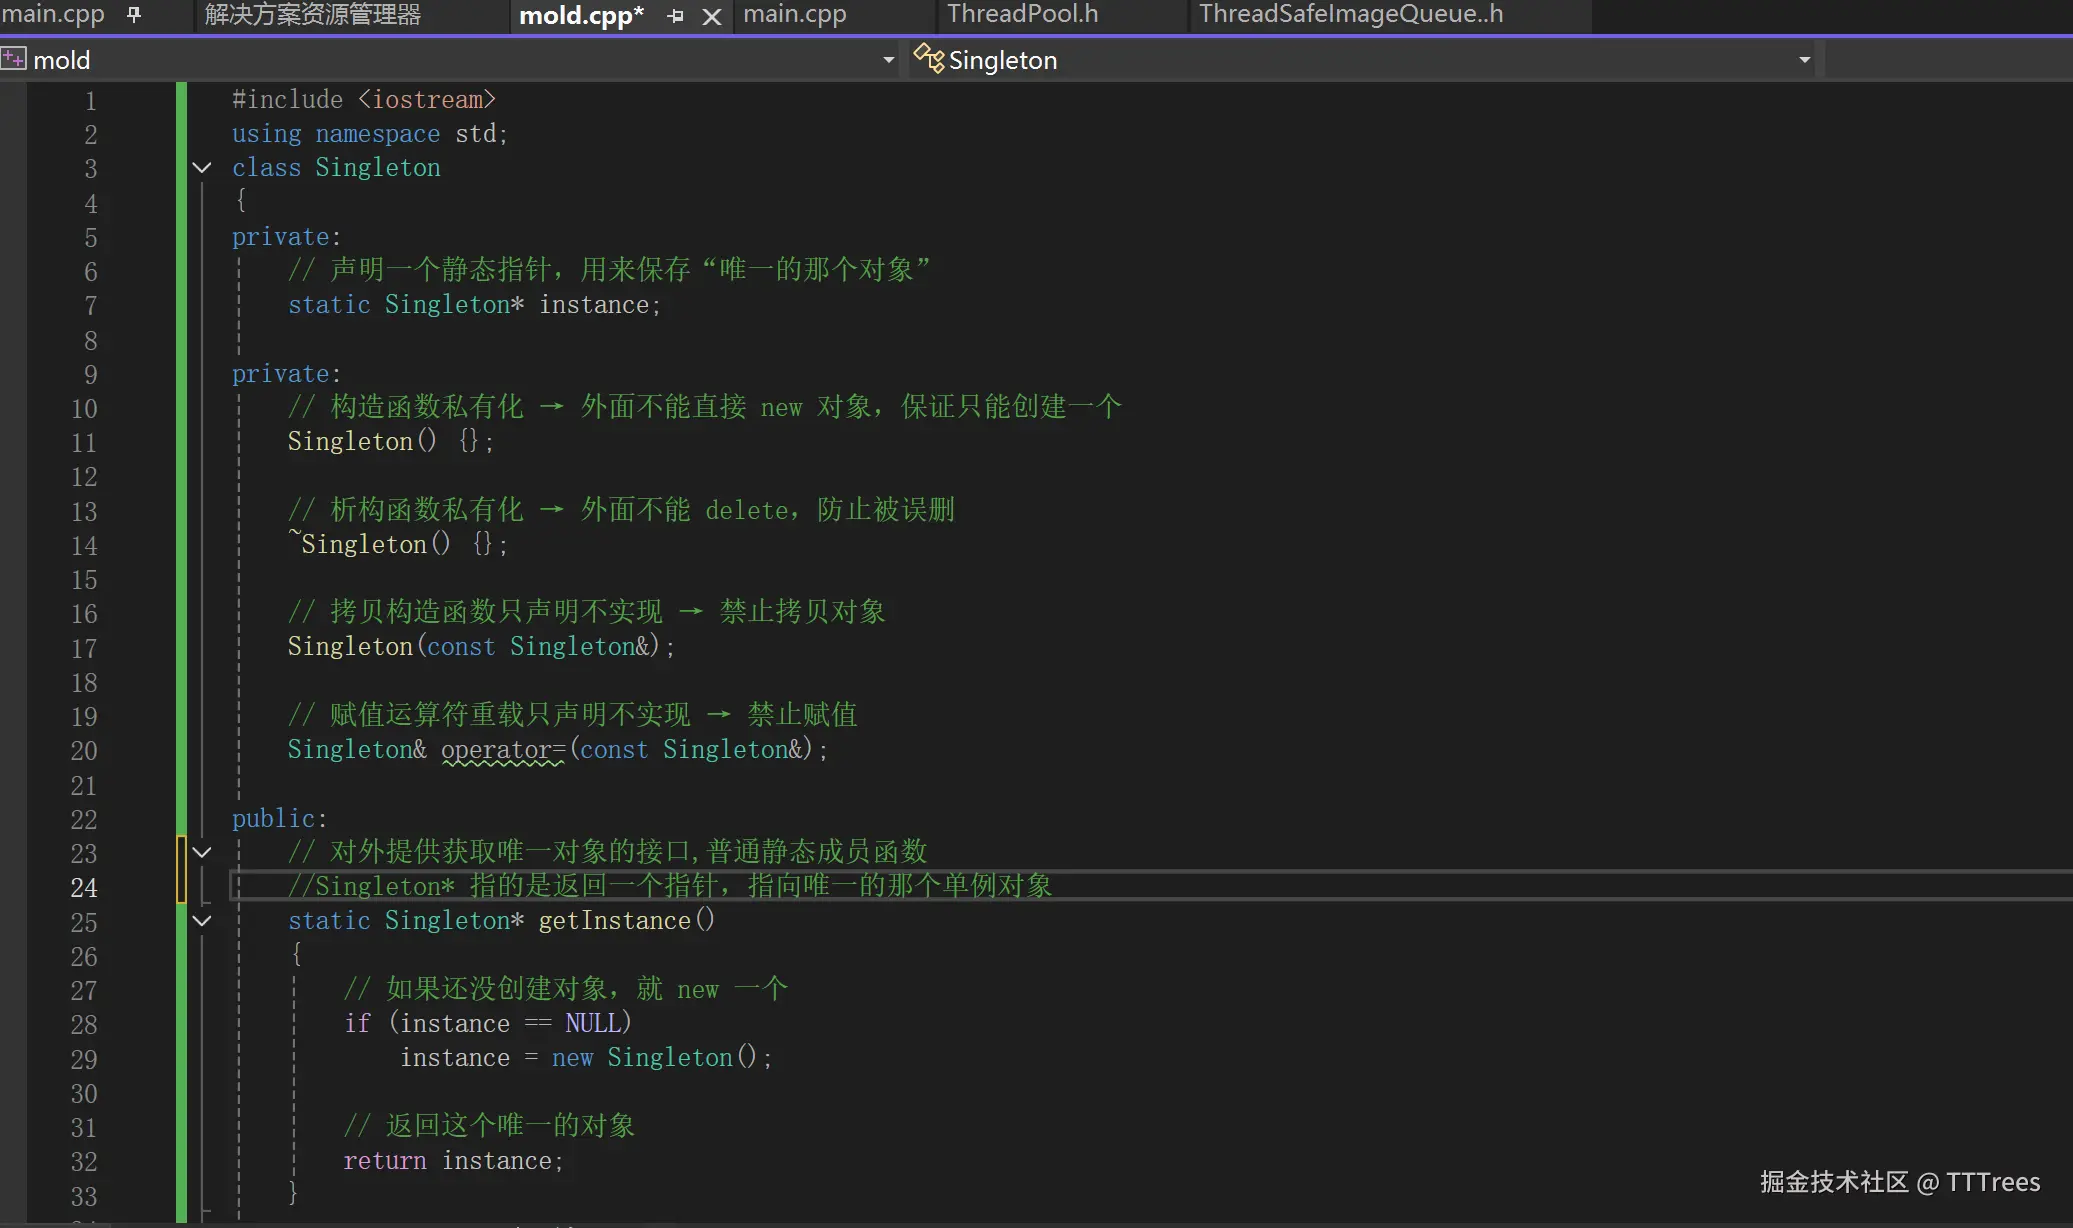
Task: Close the mold.cpp tab
Action: click(711, 16)
